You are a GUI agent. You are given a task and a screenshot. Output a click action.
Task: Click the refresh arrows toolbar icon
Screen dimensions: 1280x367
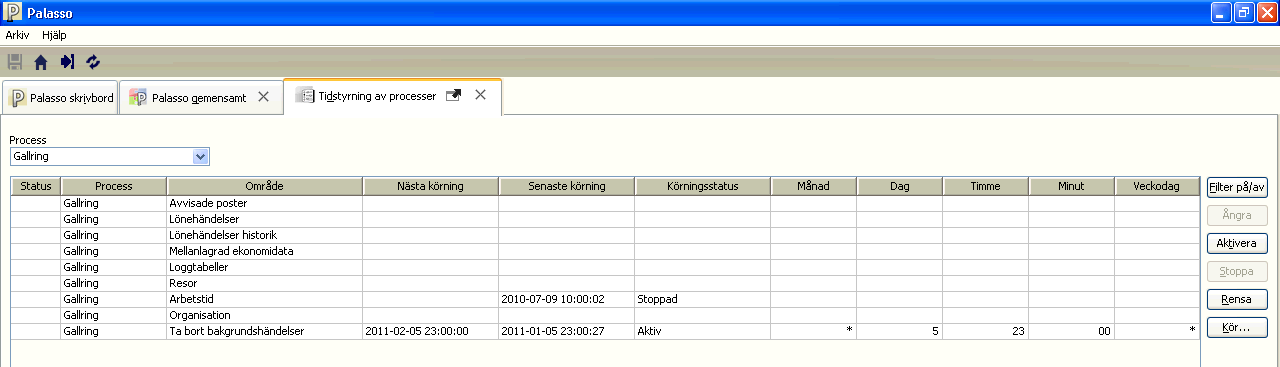(93, 62)
